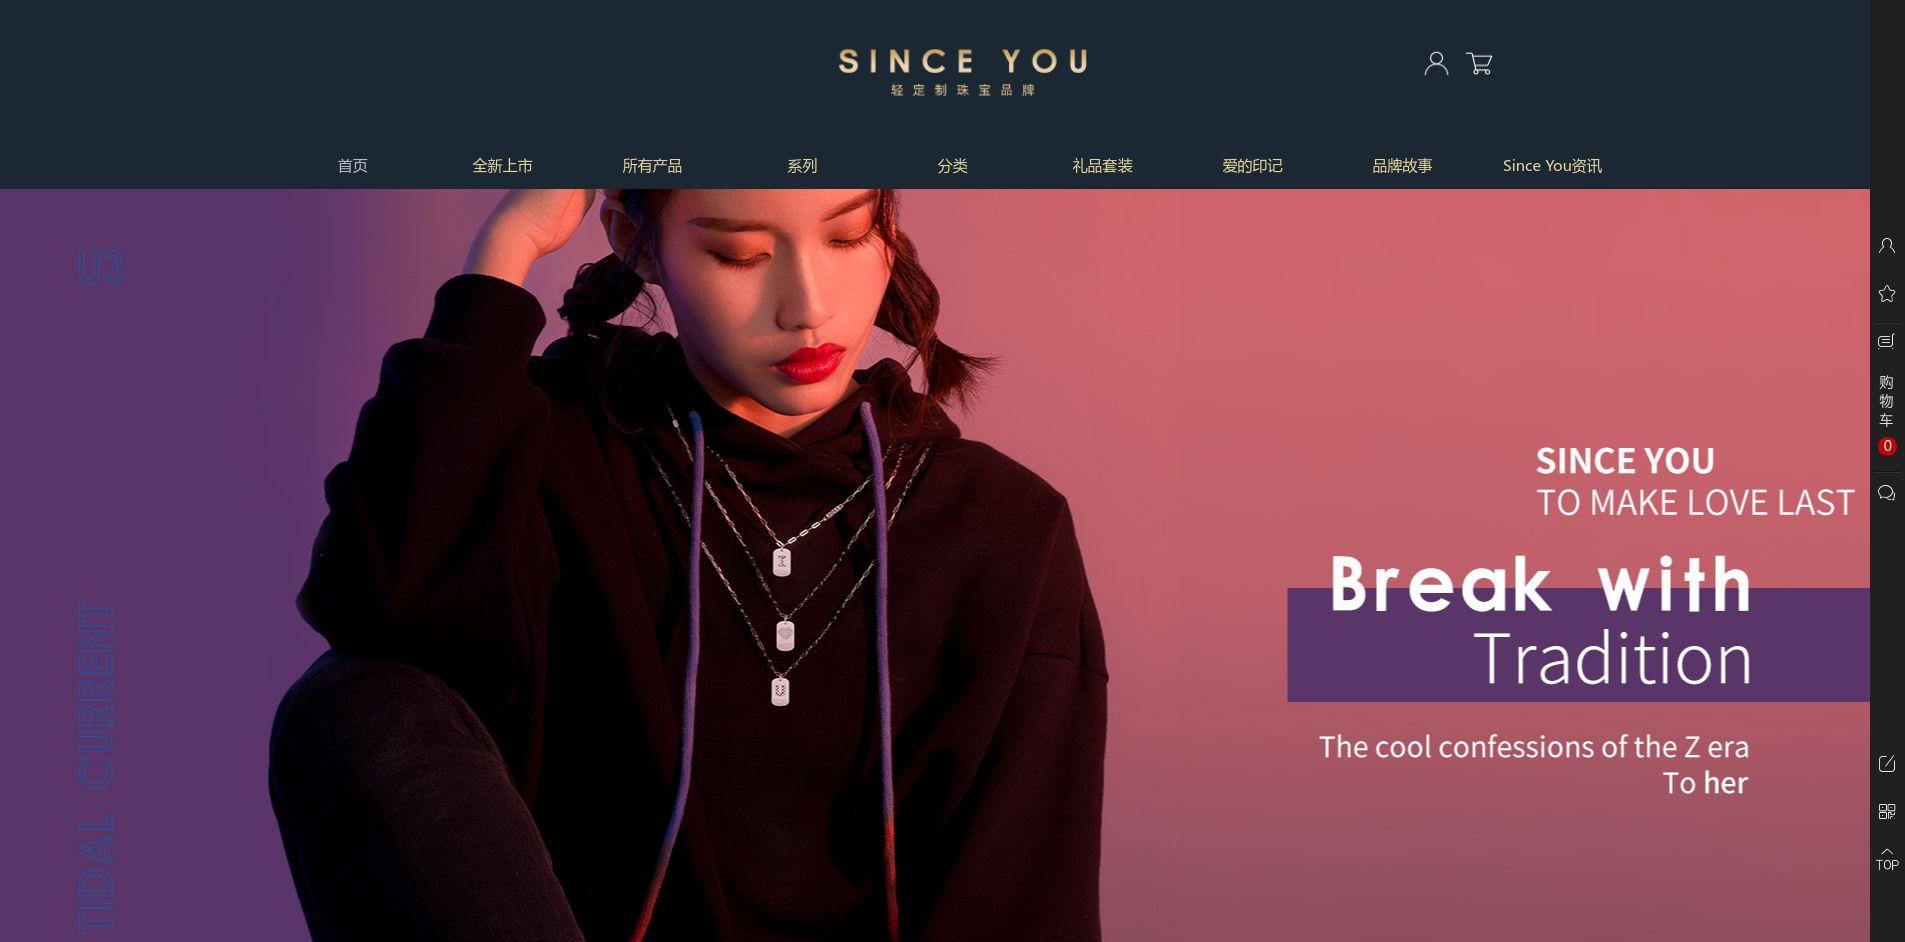This screenshot has width=1905, height=942.
Task: Expand the 分类 navigation menu
Action: point(952,166)
